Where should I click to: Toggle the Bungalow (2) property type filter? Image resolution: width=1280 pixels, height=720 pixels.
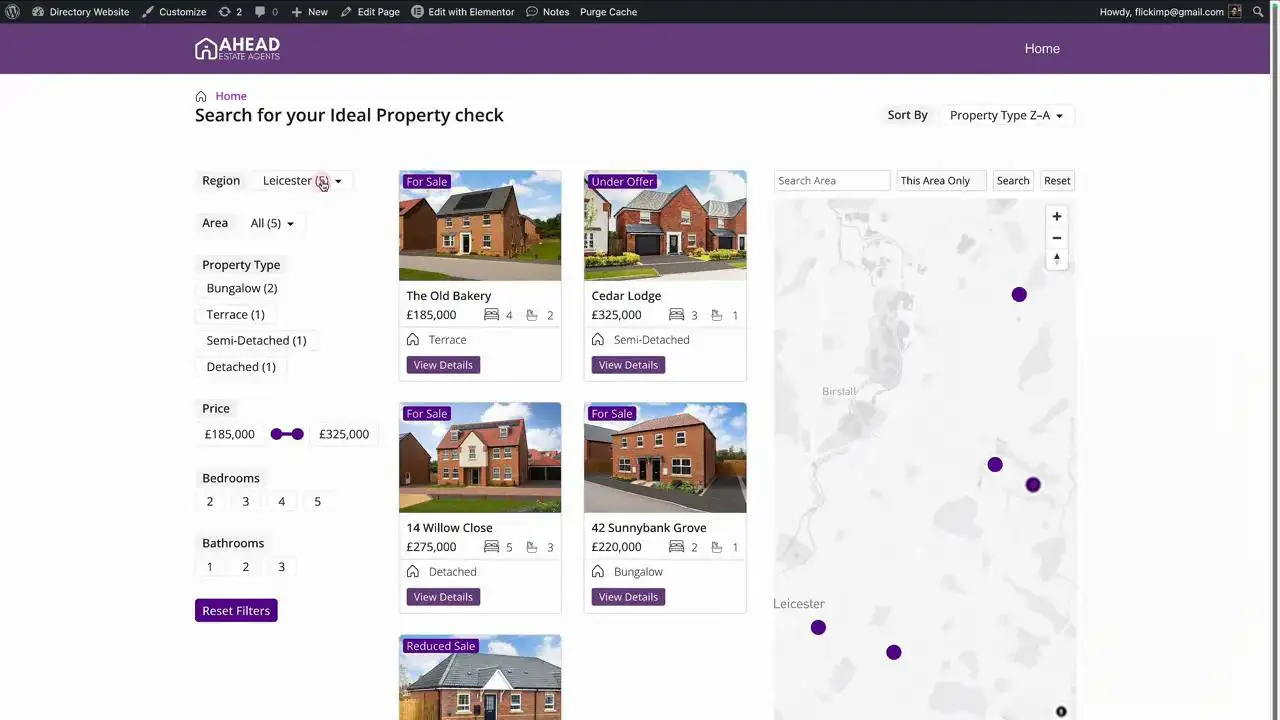pyautogui.click(x=241, y=288)
